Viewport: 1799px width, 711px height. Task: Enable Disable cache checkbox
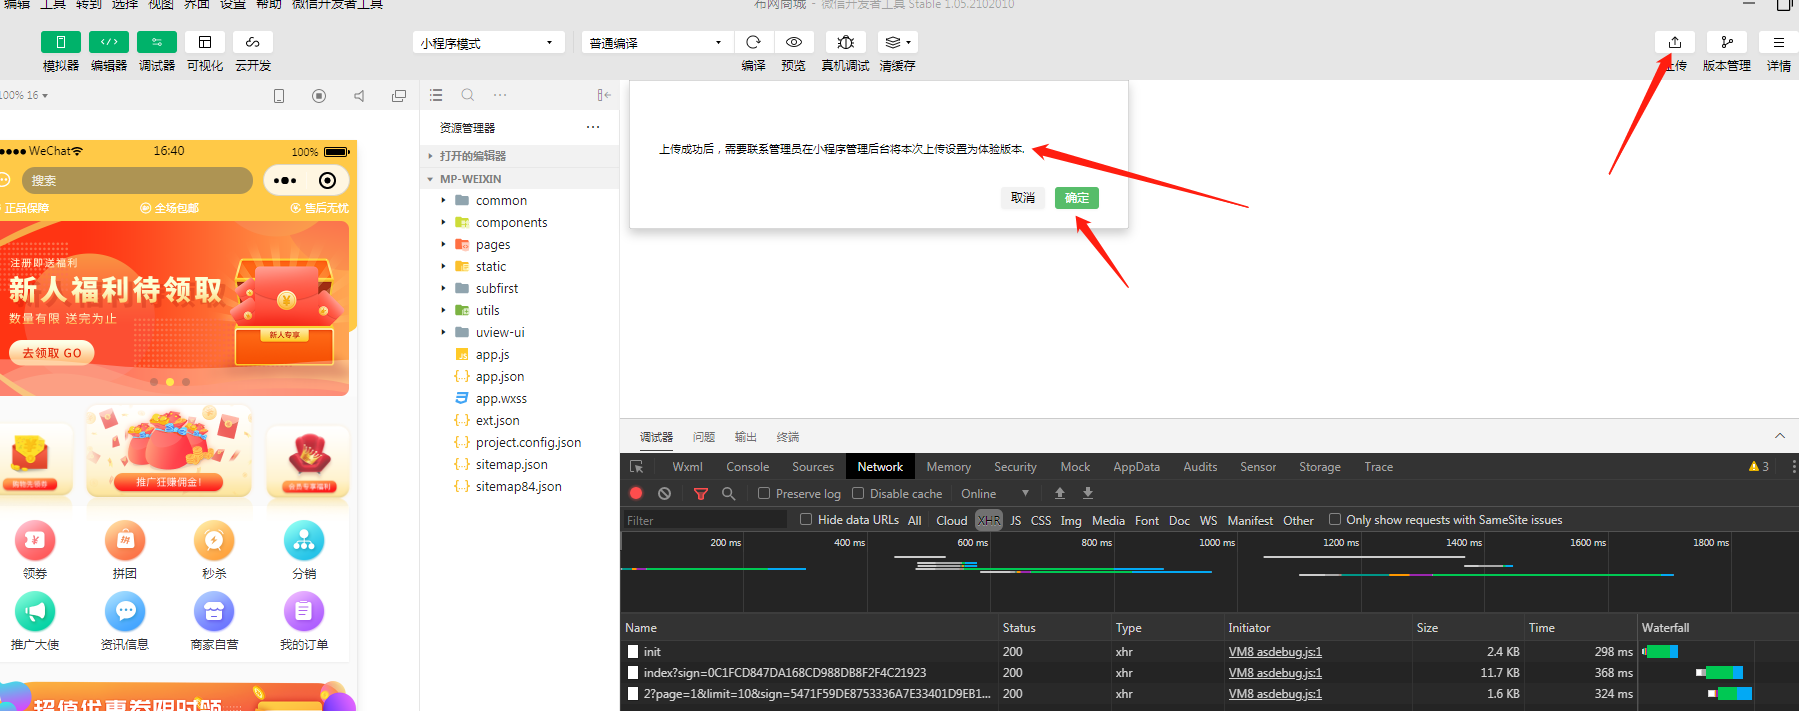858,493
